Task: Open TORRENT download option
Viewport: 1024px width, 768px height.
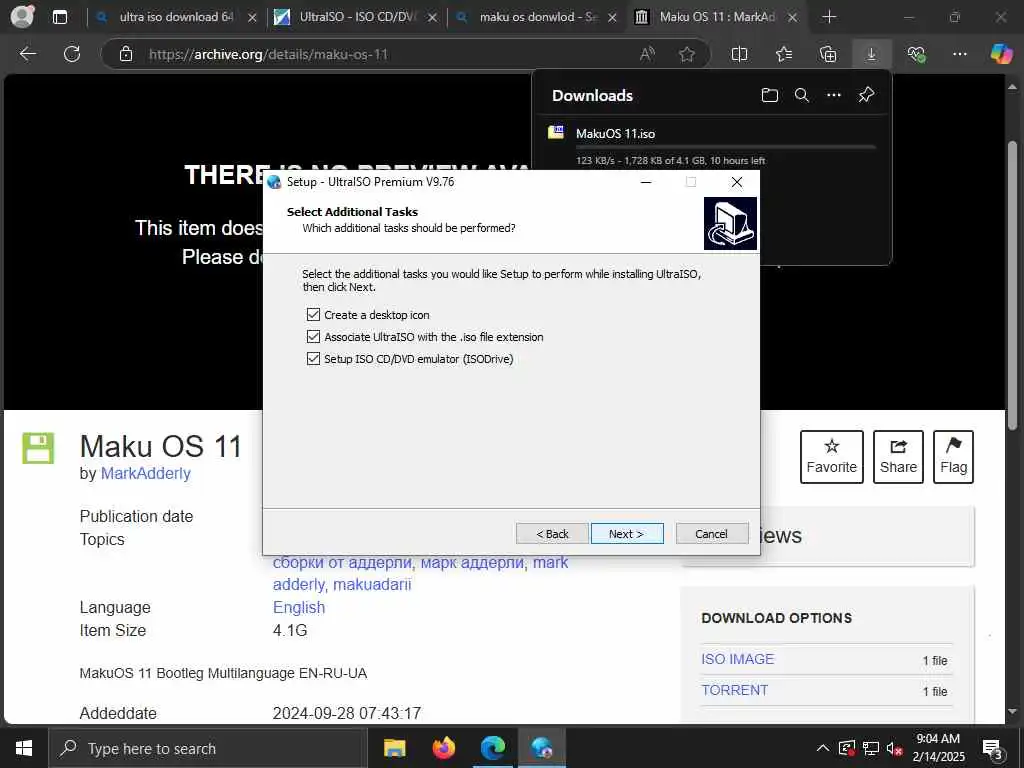Action: click(x=734, y=690)
